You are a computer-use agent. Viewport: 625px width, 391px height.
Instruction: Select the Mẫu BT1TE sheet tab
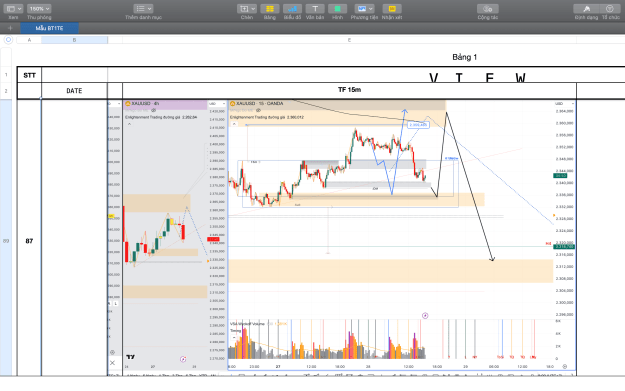click(49, 28)
